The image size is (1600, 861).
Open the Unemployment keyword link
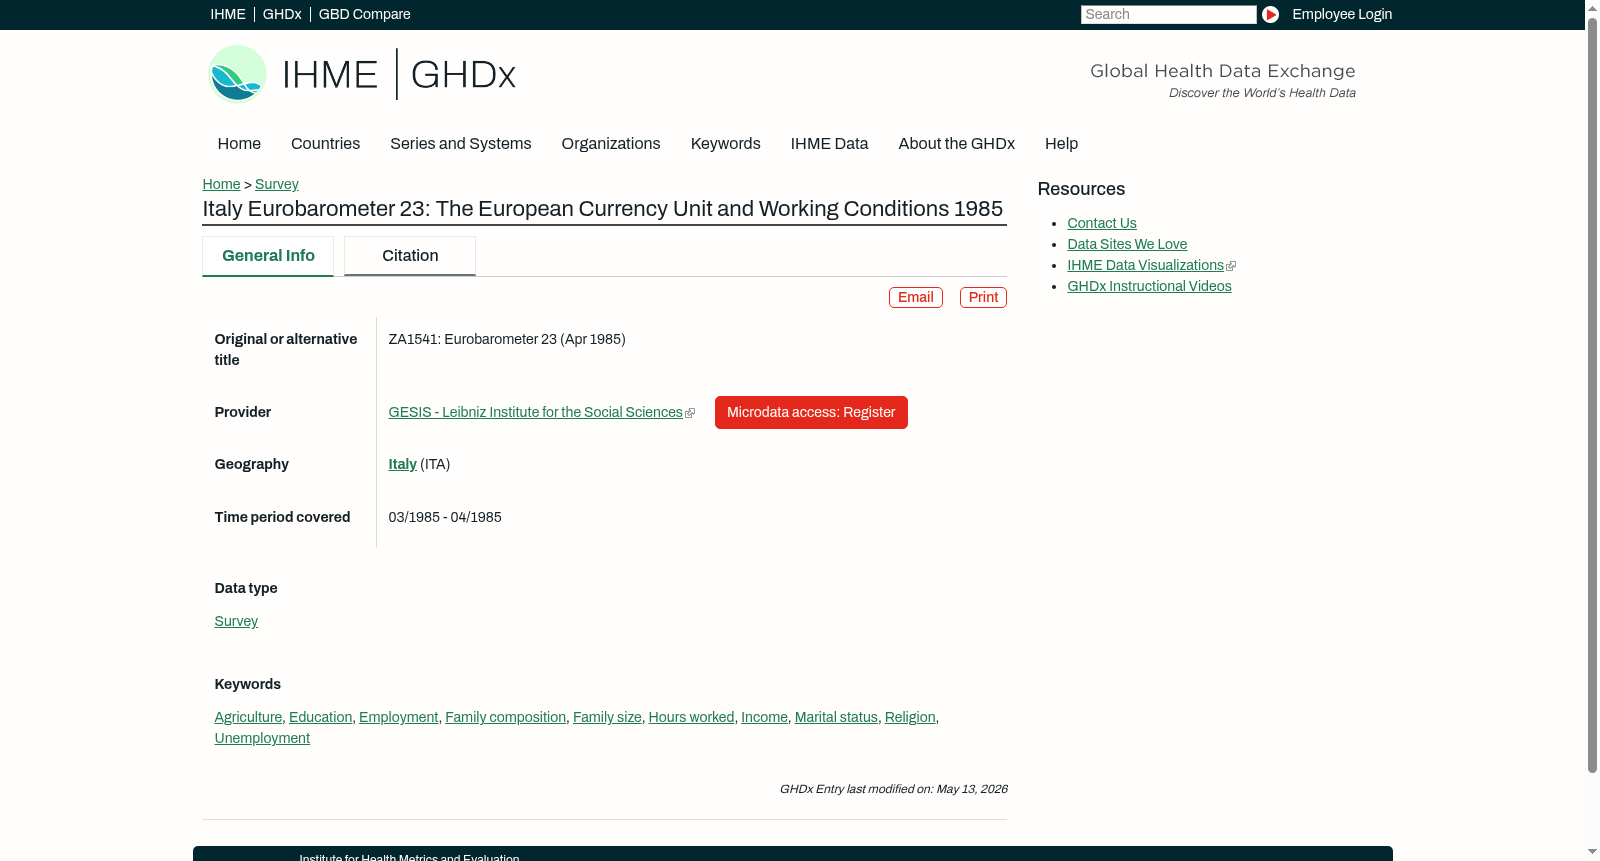tap(262, 738)
